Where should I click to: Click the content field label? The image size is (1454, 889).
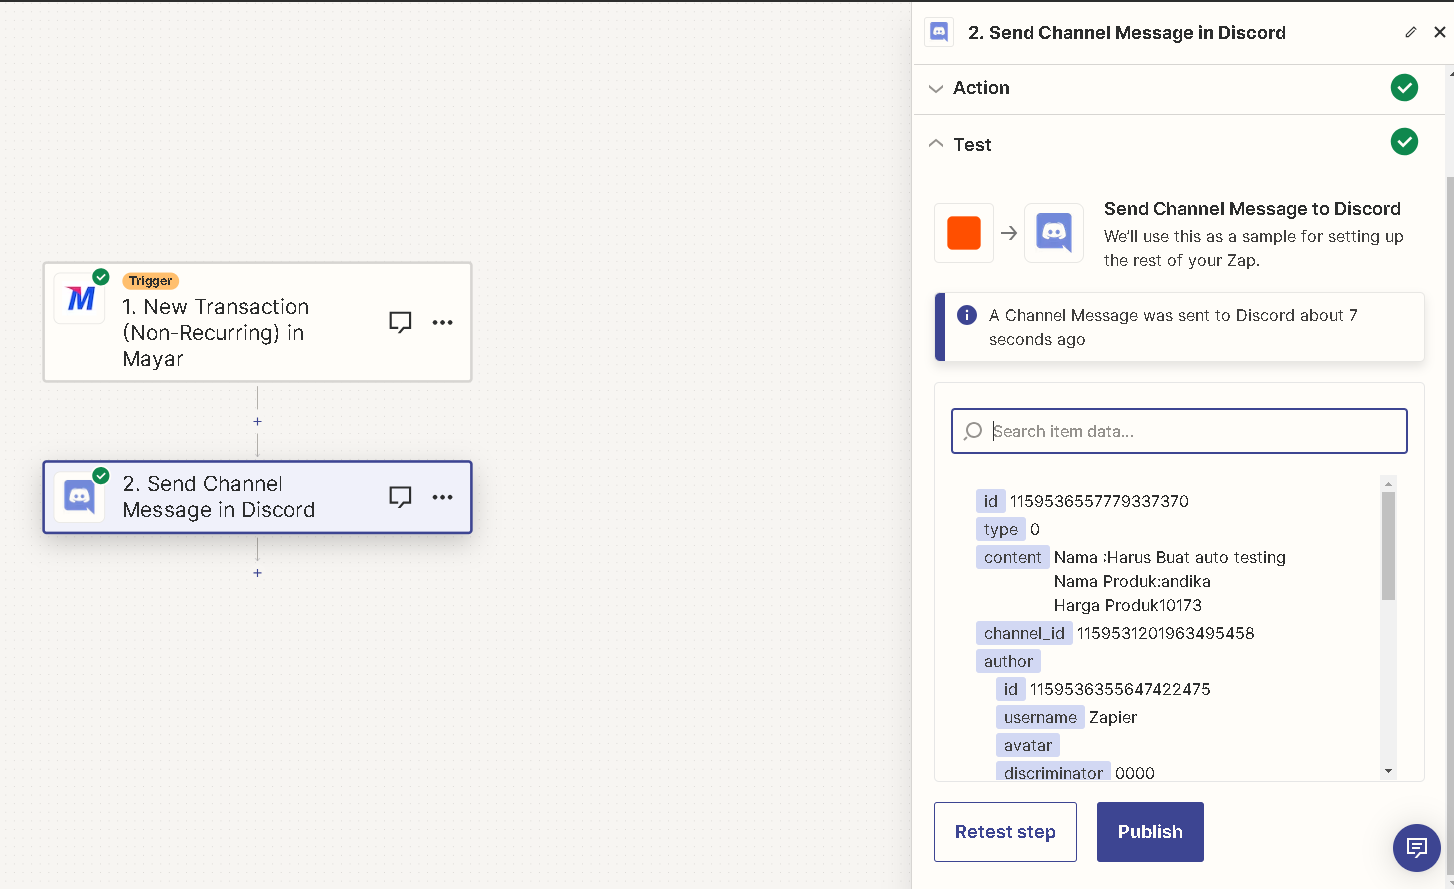point(1012,557)
